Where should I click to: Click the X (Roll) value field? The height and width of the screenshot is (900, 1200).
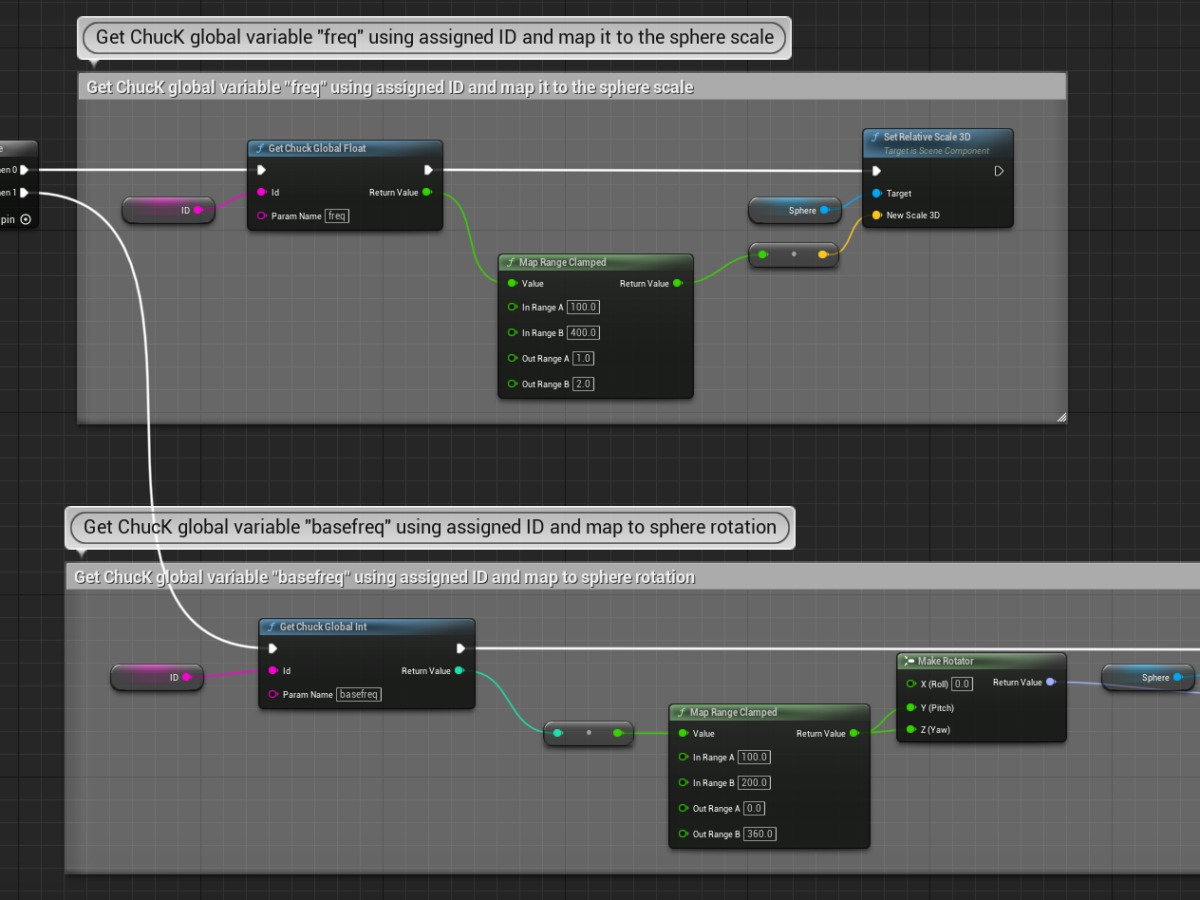tap(962, 684)
